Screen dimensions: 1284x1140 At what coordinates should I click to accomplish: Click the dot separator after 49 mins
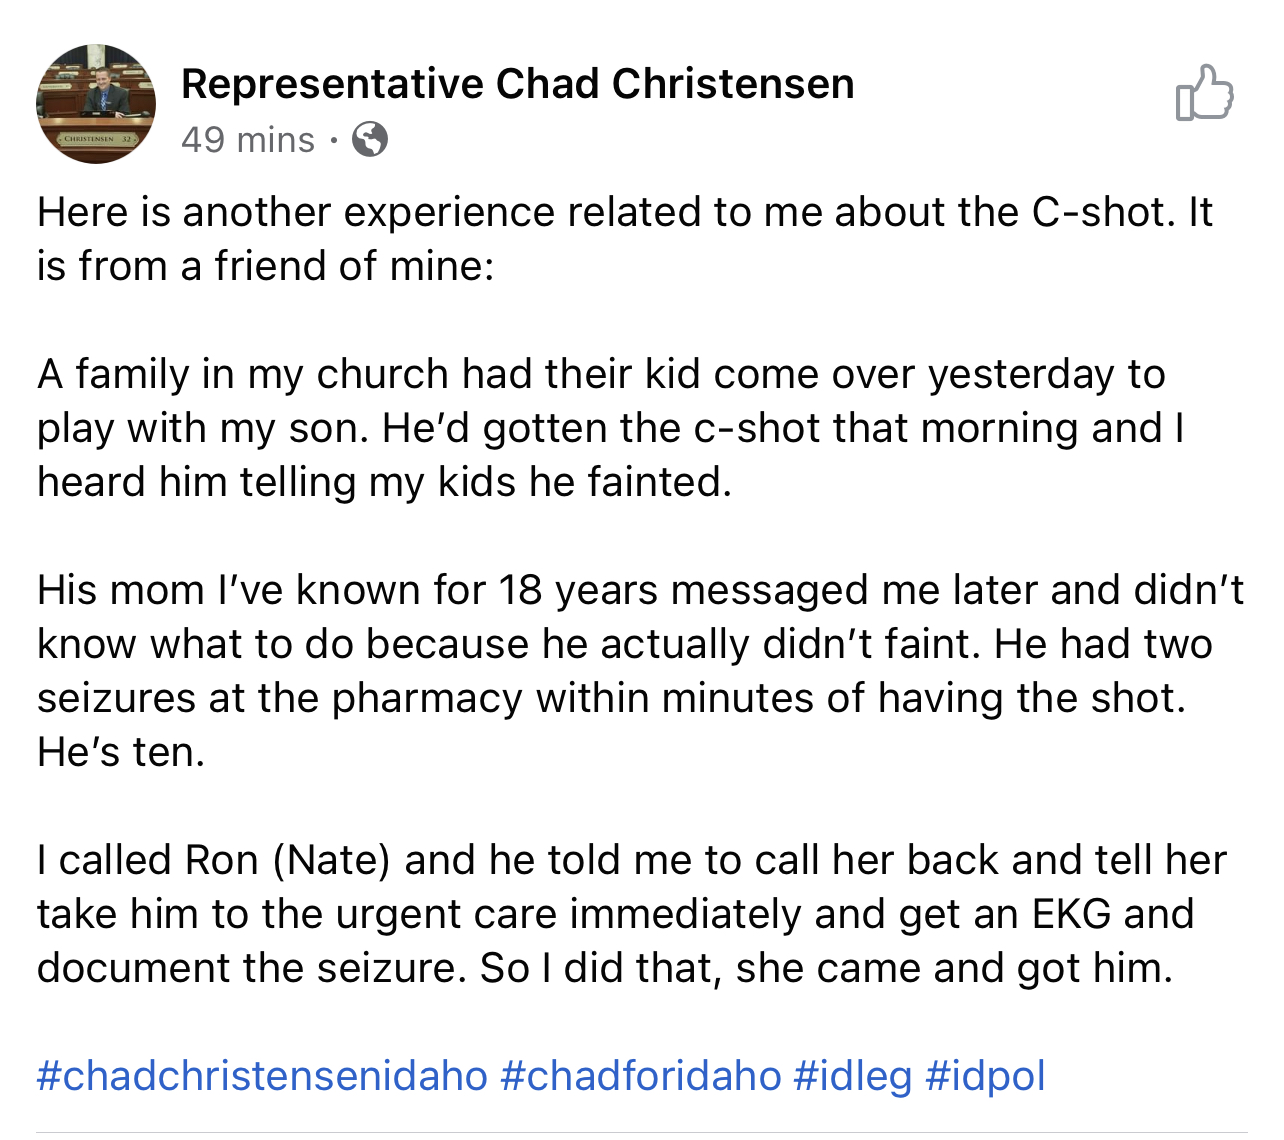(x=335, y=140)
